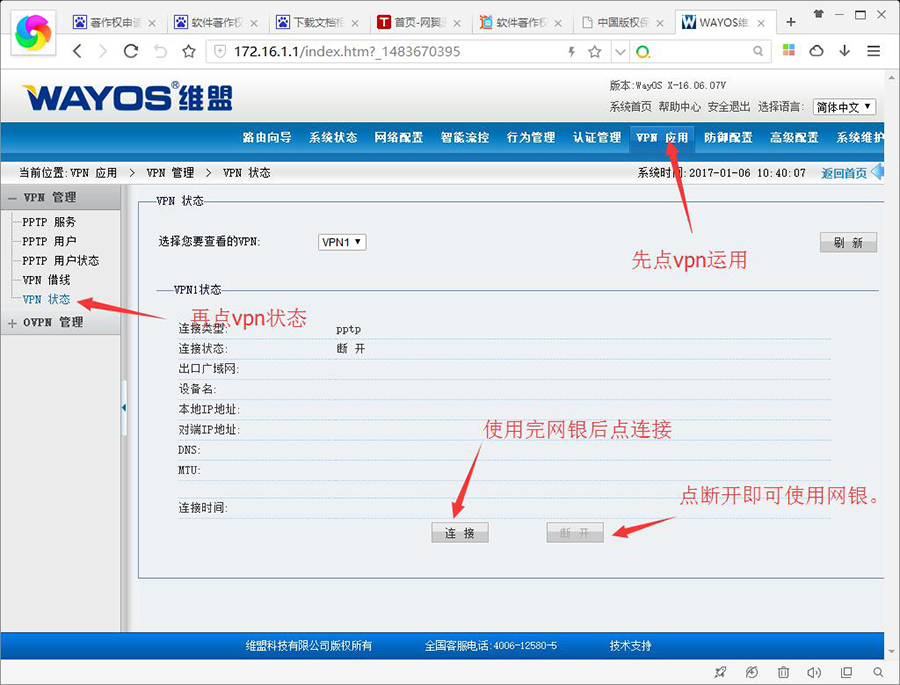Open the 认证管理 menu
Viewport: 900px width, 685px height.
(x=597, y=138)
